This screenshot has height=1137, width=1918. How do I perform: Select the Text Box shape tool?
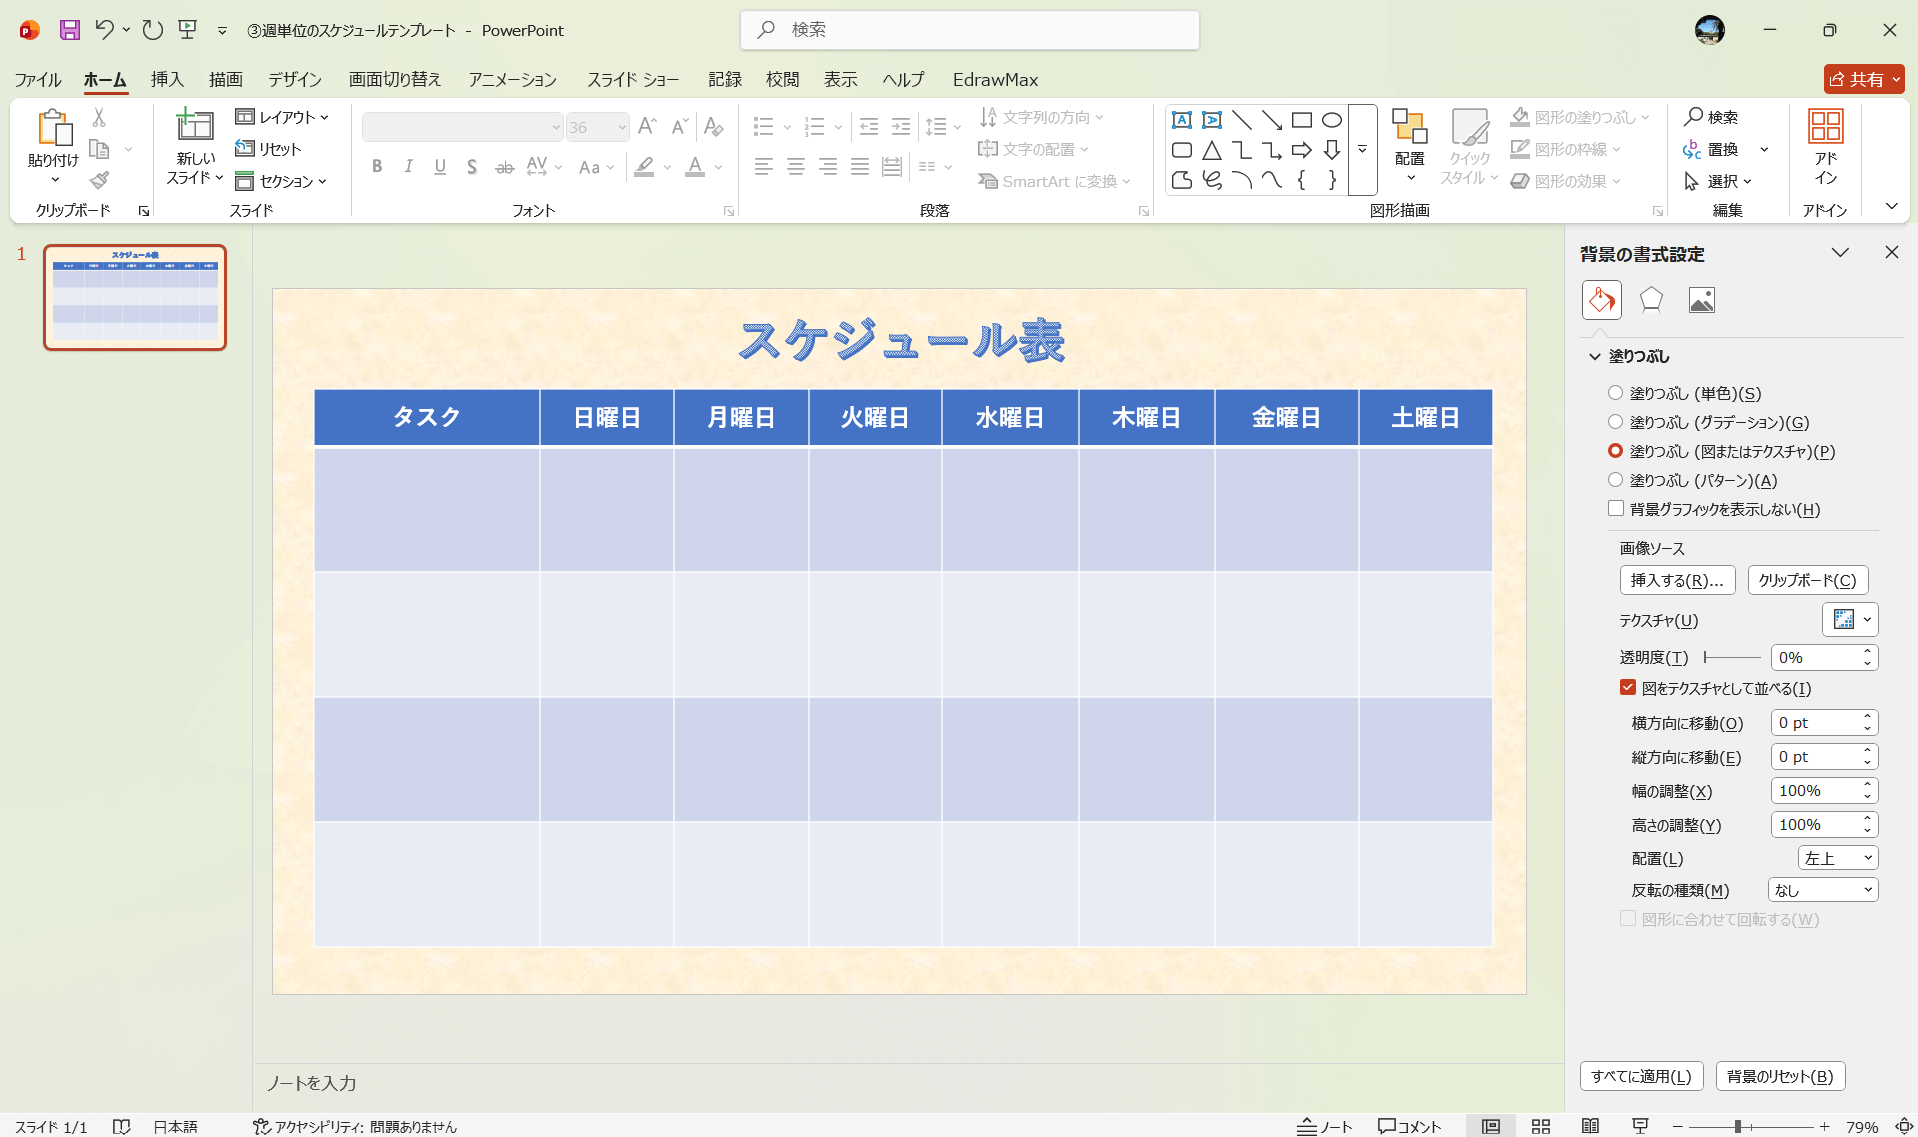click(x=1182, y=119)
